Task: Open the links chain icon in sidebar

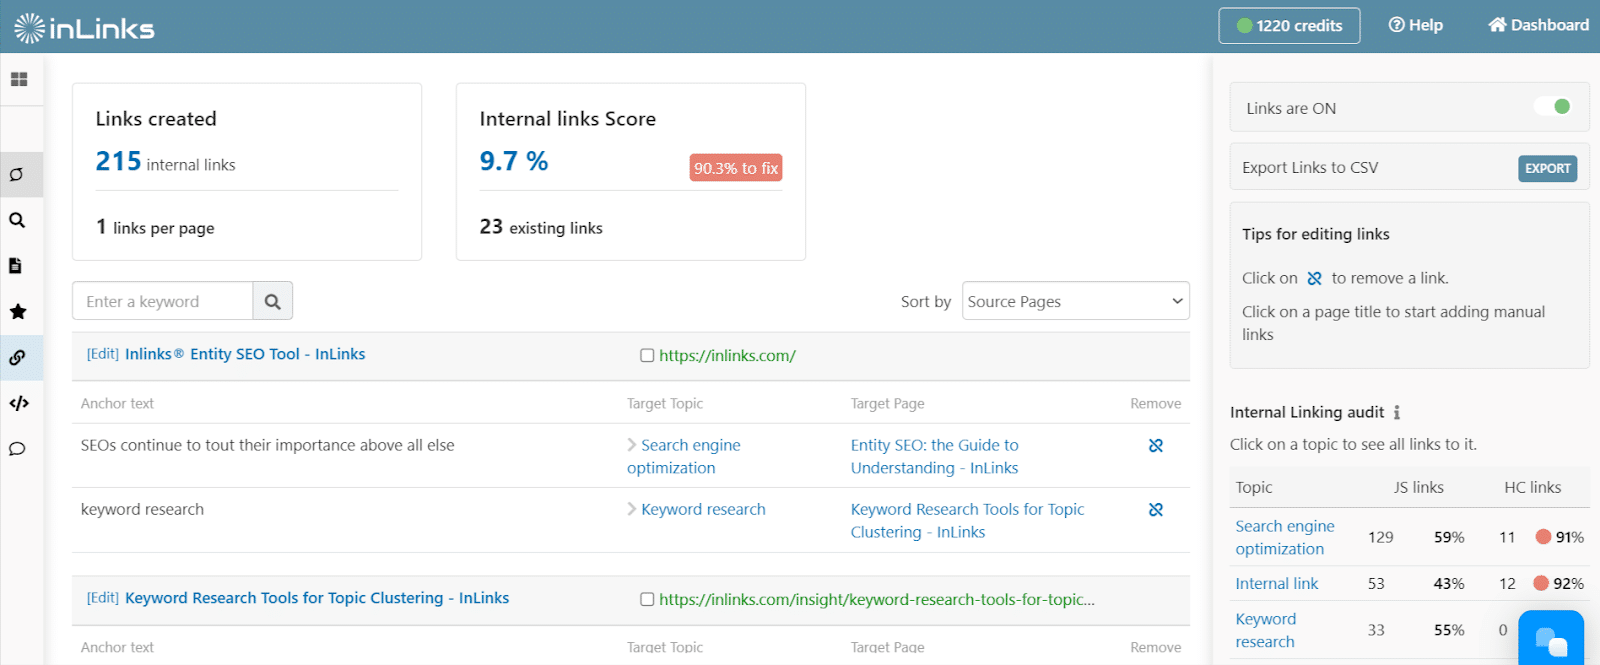Action: (x=17, y=357)
